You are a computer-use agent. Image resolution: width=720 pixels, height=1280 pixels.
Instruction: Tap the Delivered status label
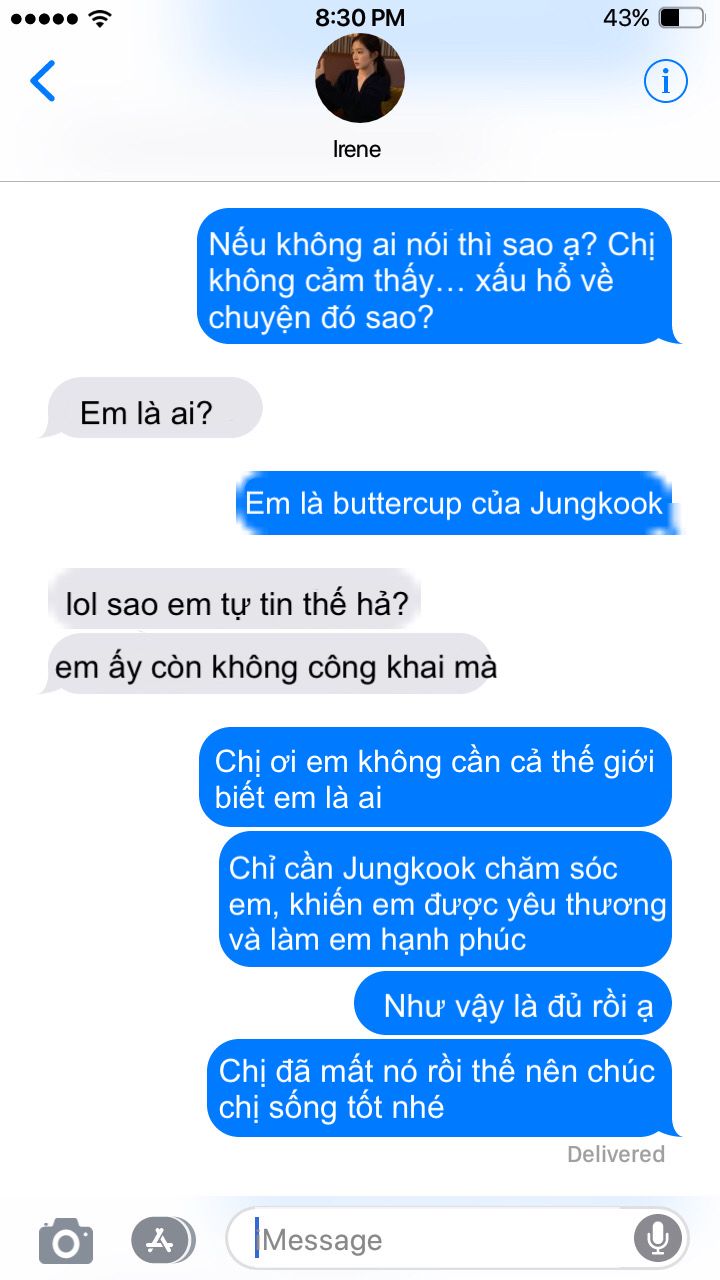coord(616,1154)
